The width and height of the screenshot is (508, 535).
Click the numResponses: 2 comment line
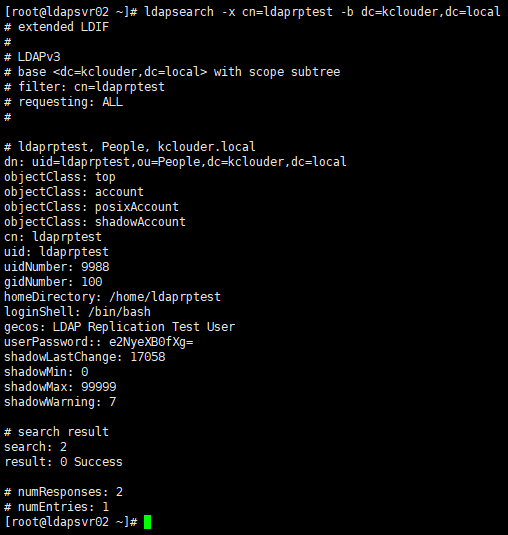(x=63, y=492)
